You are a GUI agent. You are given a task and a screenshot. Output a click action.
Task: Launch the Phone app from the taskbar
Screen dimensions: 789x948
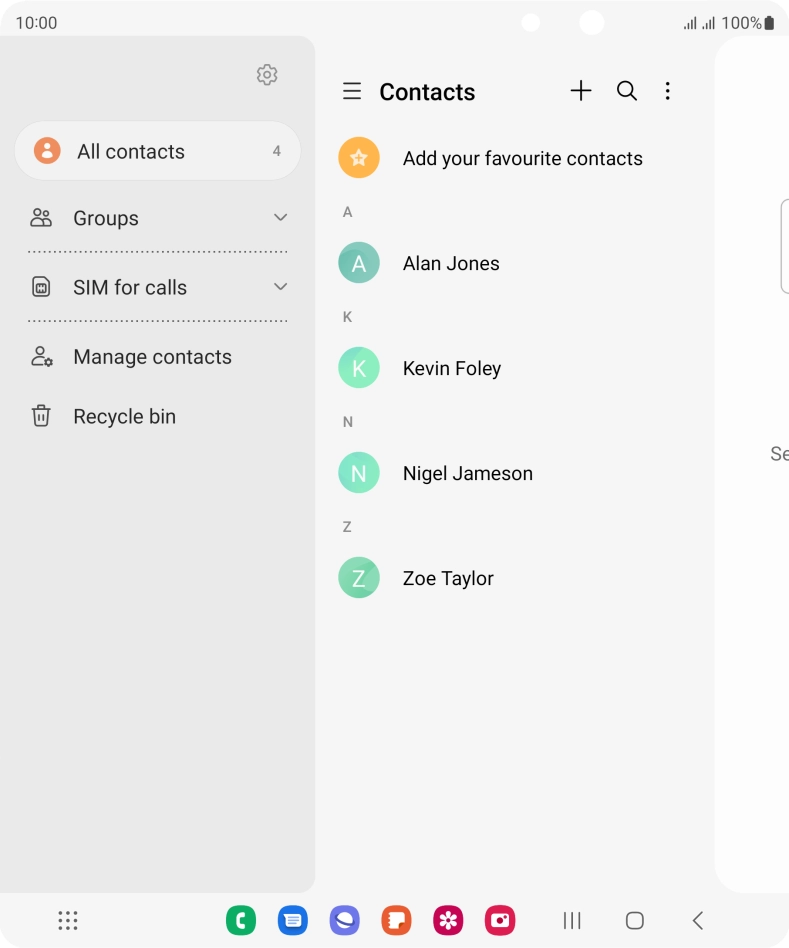[241, 920]
